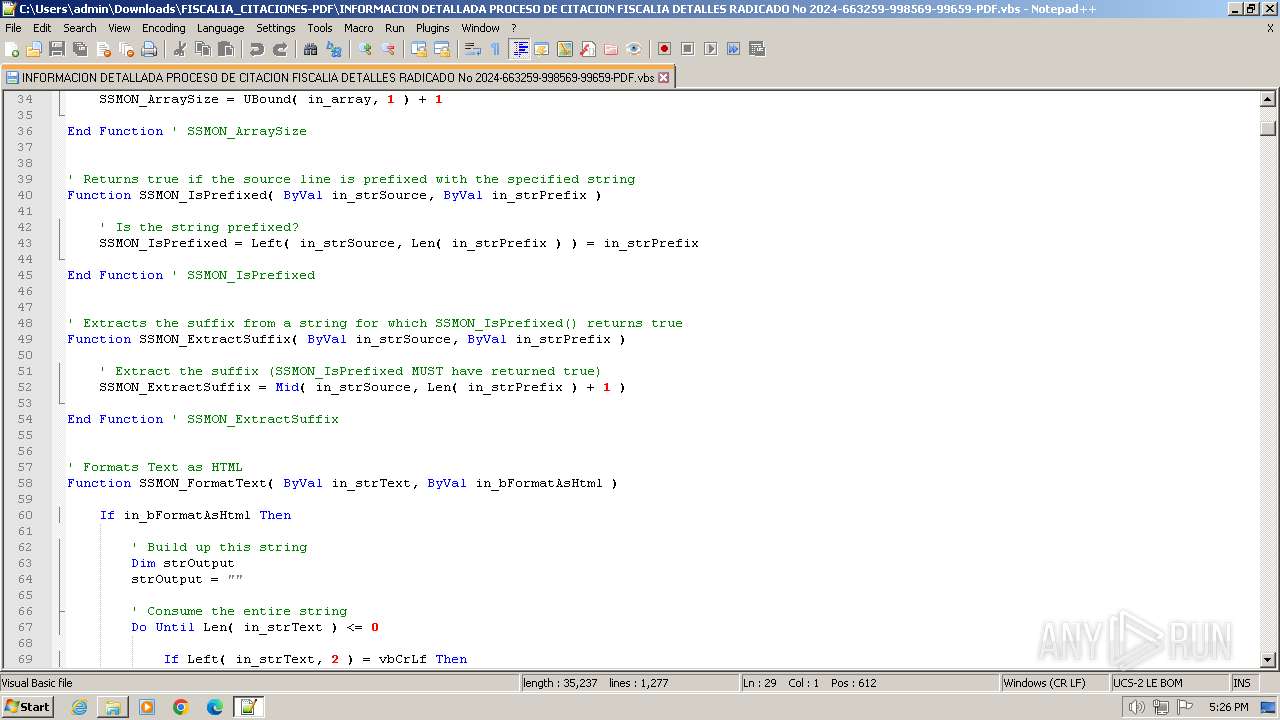Image resolution: width=1280 pixels, height=720 pixels.
Task: Open Find with the binoculars icon
Action: (311, 49)
